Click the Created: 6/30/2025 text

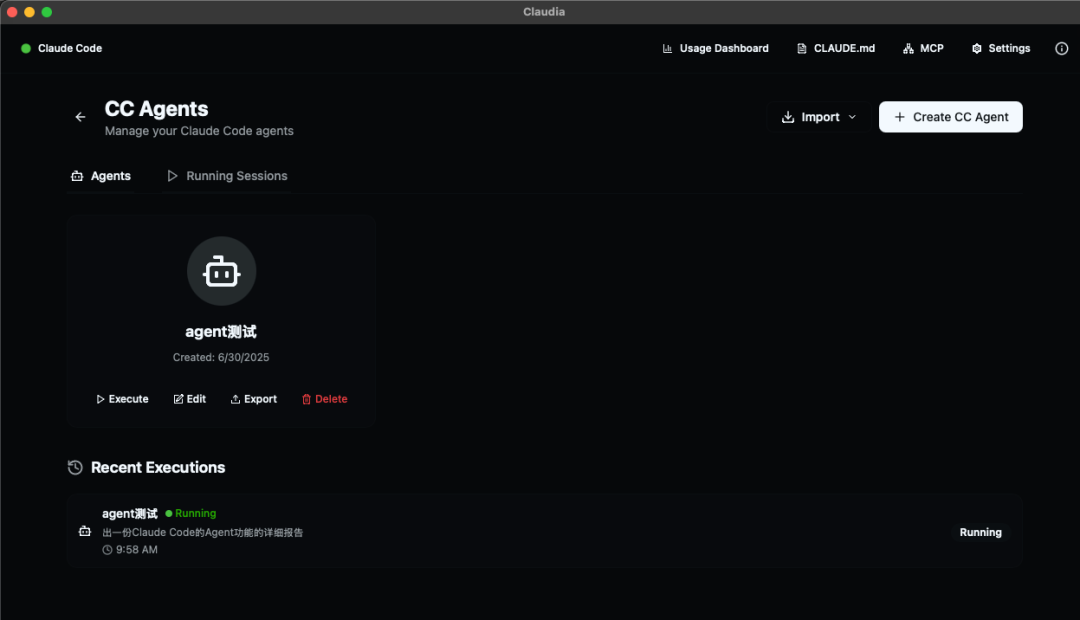point(221,358)
